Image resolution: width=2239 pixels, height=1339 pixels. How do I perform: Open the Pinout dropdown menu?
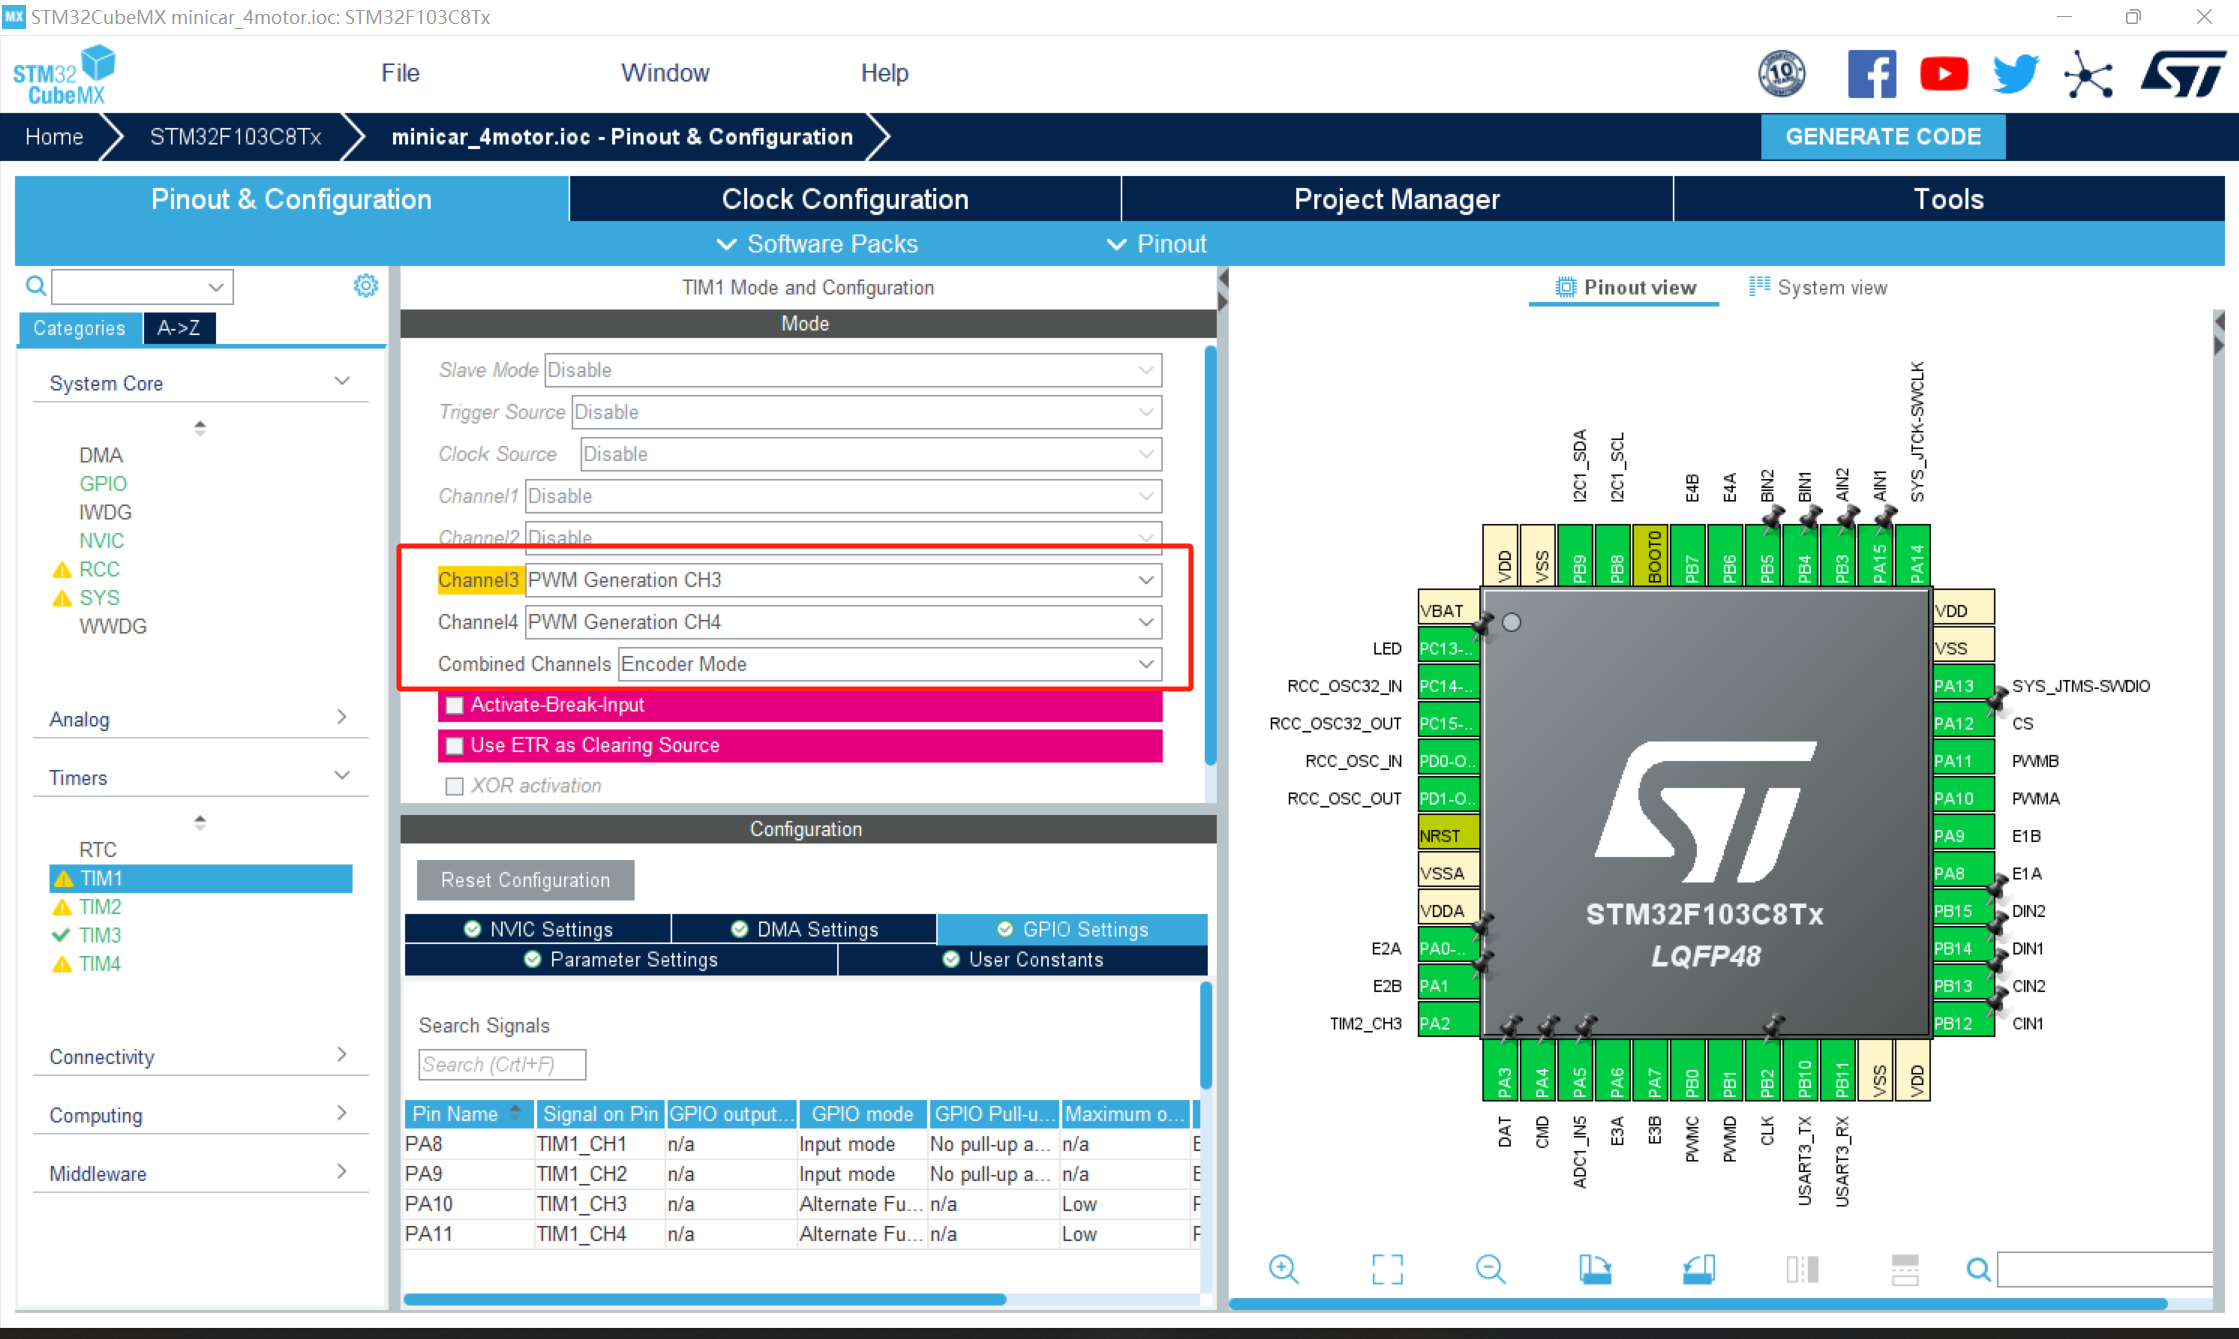point(1157,244)
